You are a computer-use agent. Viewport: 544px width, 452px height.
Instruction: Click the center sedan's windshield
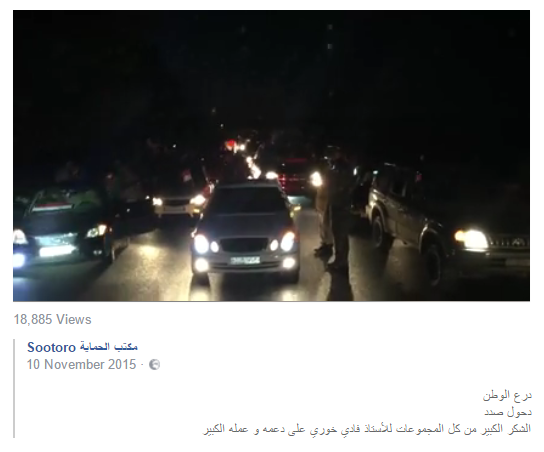[x=245, y=201]
